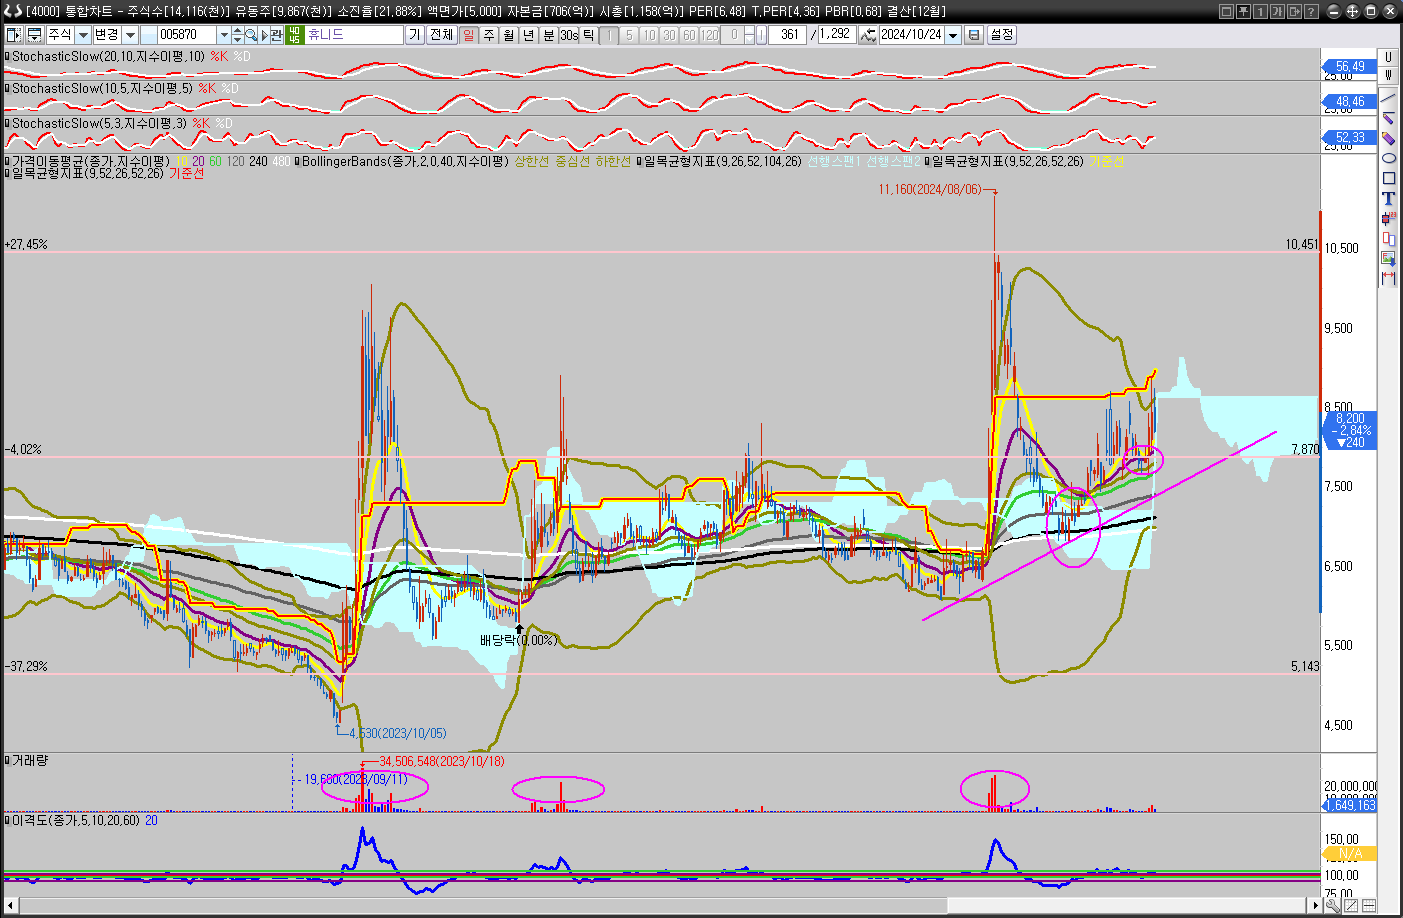Screen dimensions: 1403x918
Task: Click the zoom magnifier icon at bottom right
Action: [1333, 906]
